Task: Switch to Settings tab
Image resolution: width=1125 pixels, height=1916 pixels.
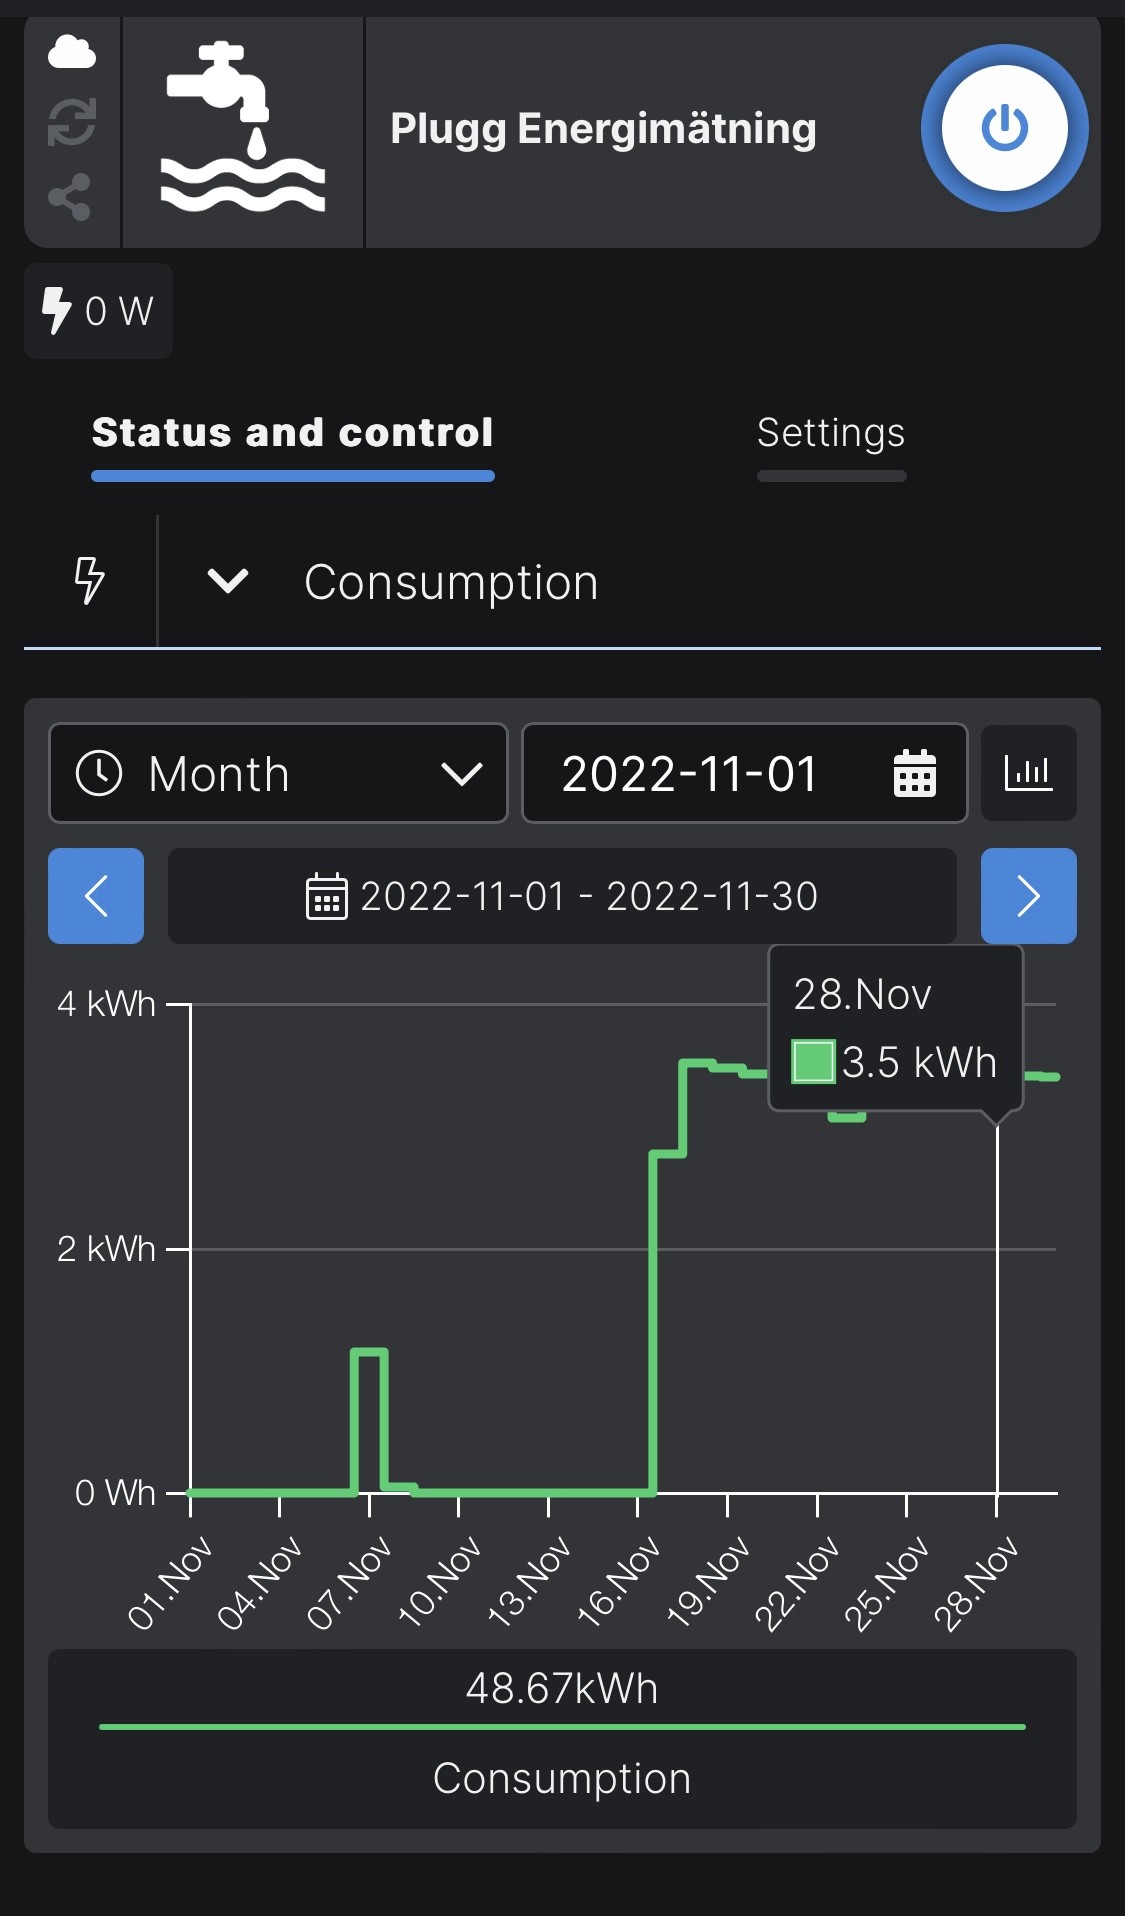Action: [x=831, y=433]
